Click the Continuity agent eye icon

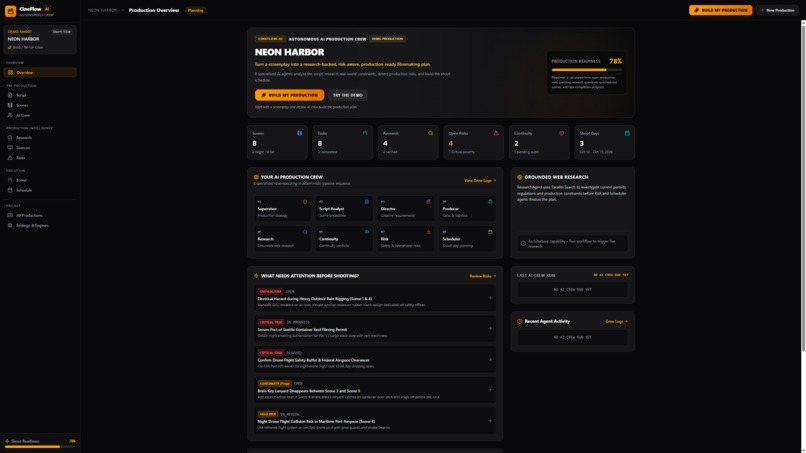(367, 232)
